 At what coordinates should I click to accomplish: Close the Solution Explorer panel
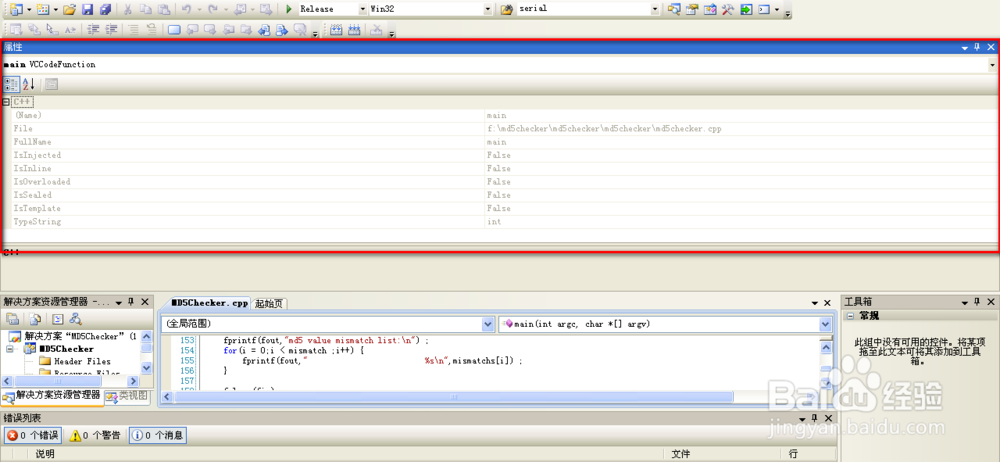point(145,301)
